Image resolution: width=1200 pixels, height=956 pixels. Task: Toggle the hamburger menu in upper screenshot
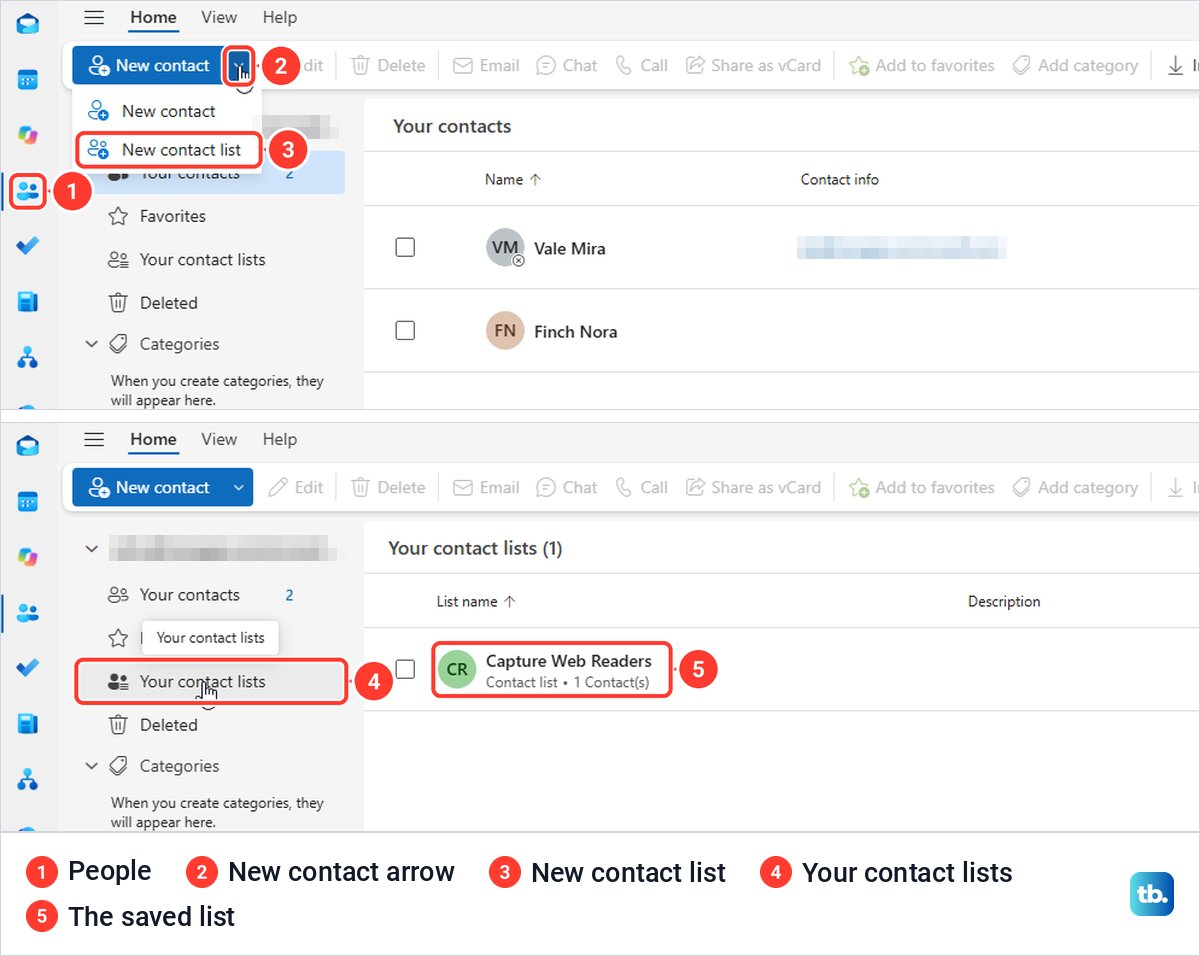pos(94,17)
